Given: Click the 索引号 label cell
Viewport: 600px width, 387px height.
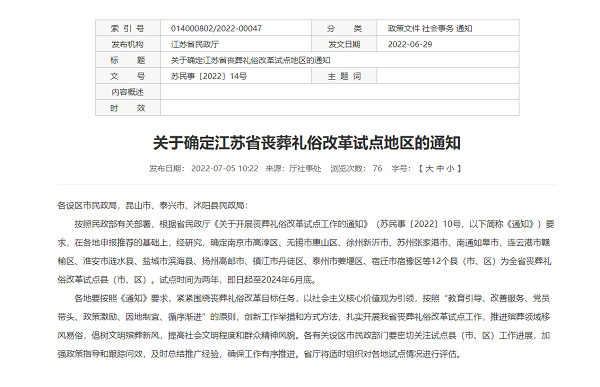Looking at the screenshot, I should [127, 28].
